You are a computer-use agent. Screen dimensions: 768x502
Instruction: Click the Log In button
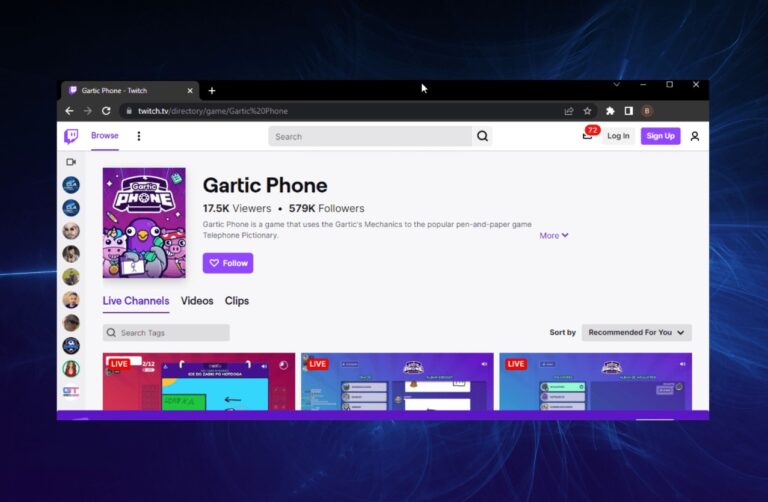click(x=618, y=136)
